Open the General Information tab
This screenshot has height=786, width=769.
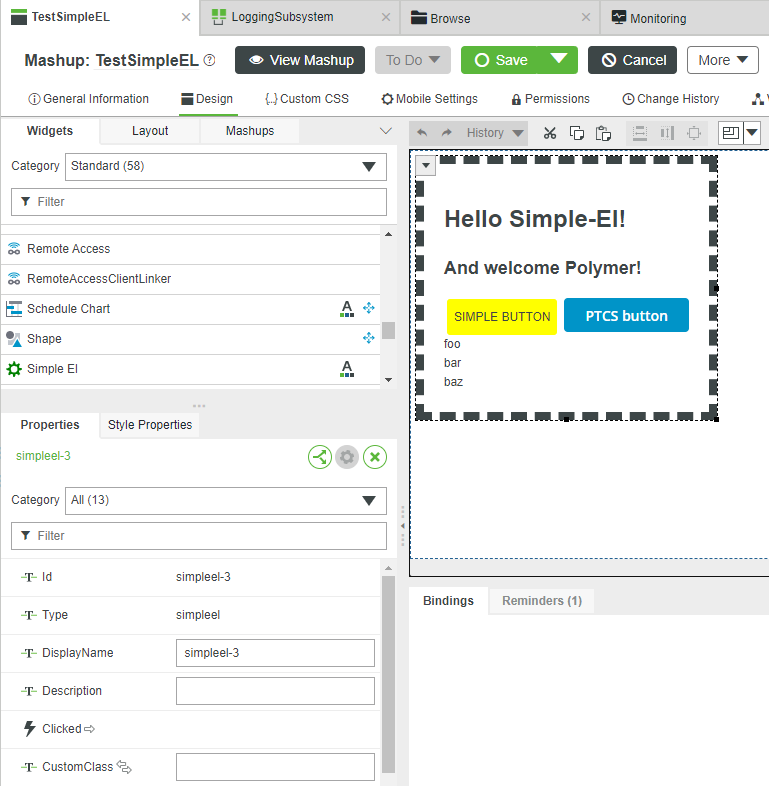pos(89,99)
